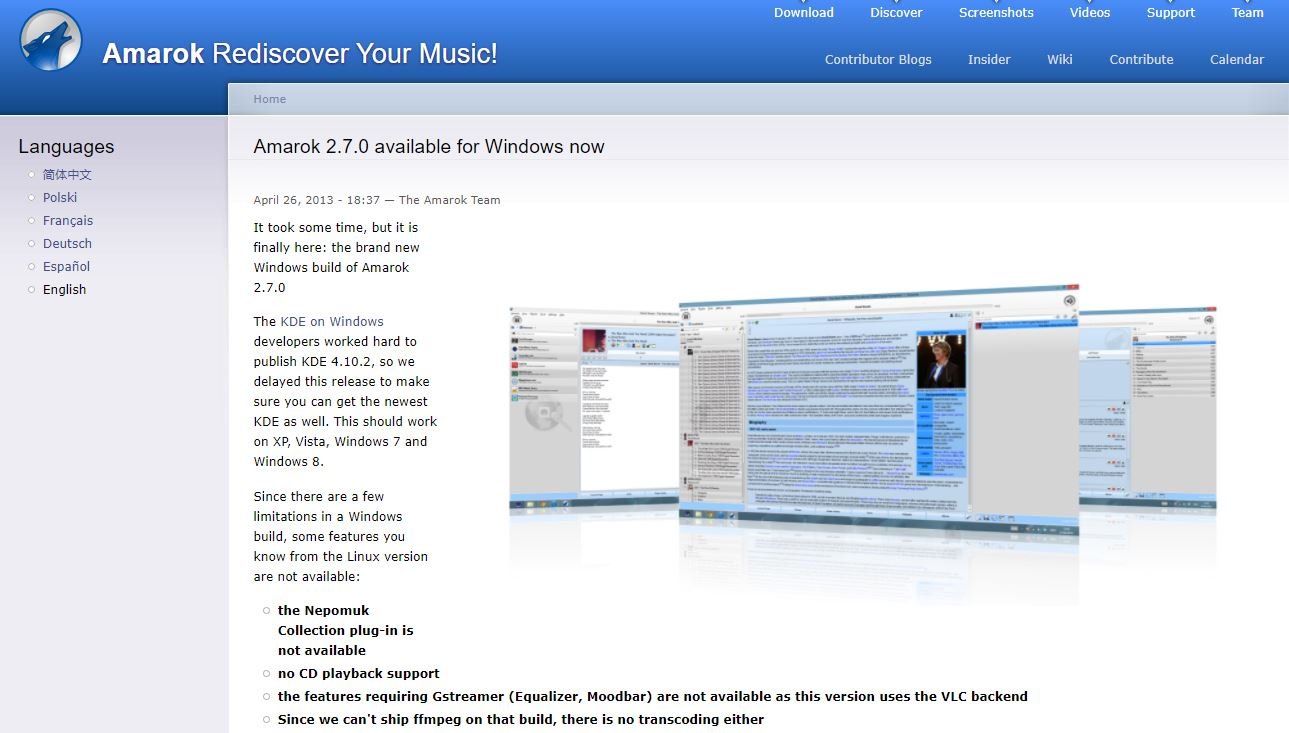Switch language to Español
The image size is (1289, 733).
pos(66,266)
